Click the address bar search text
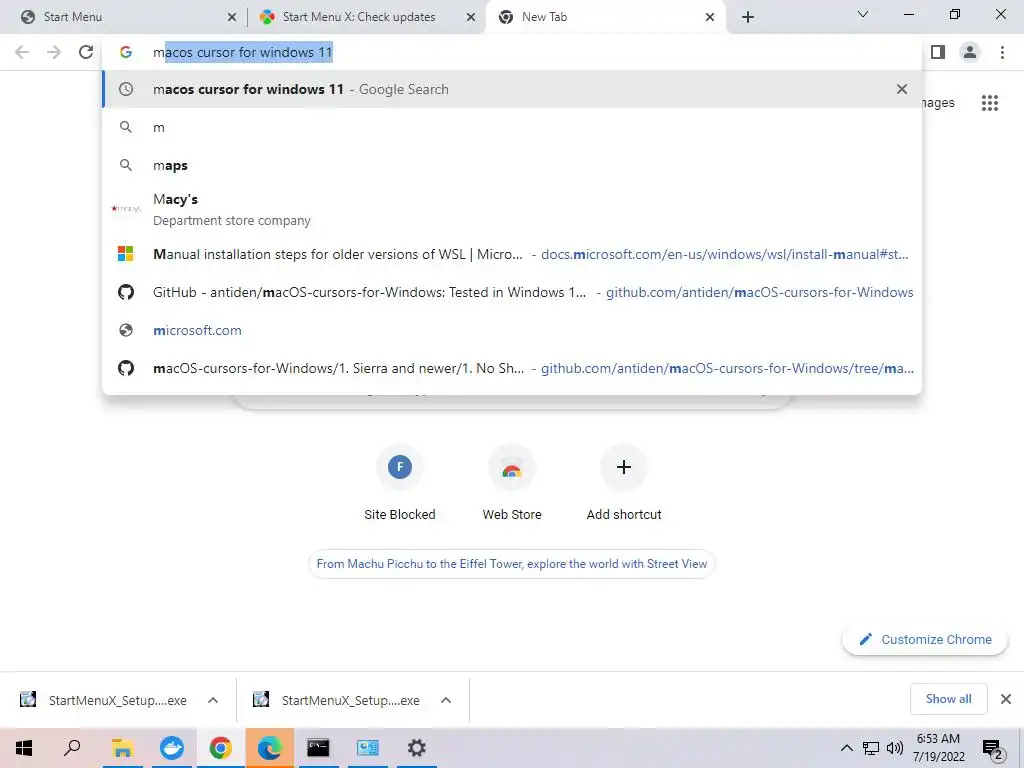The width and height of the screenshot is (1024, 768). coord(243,52)
